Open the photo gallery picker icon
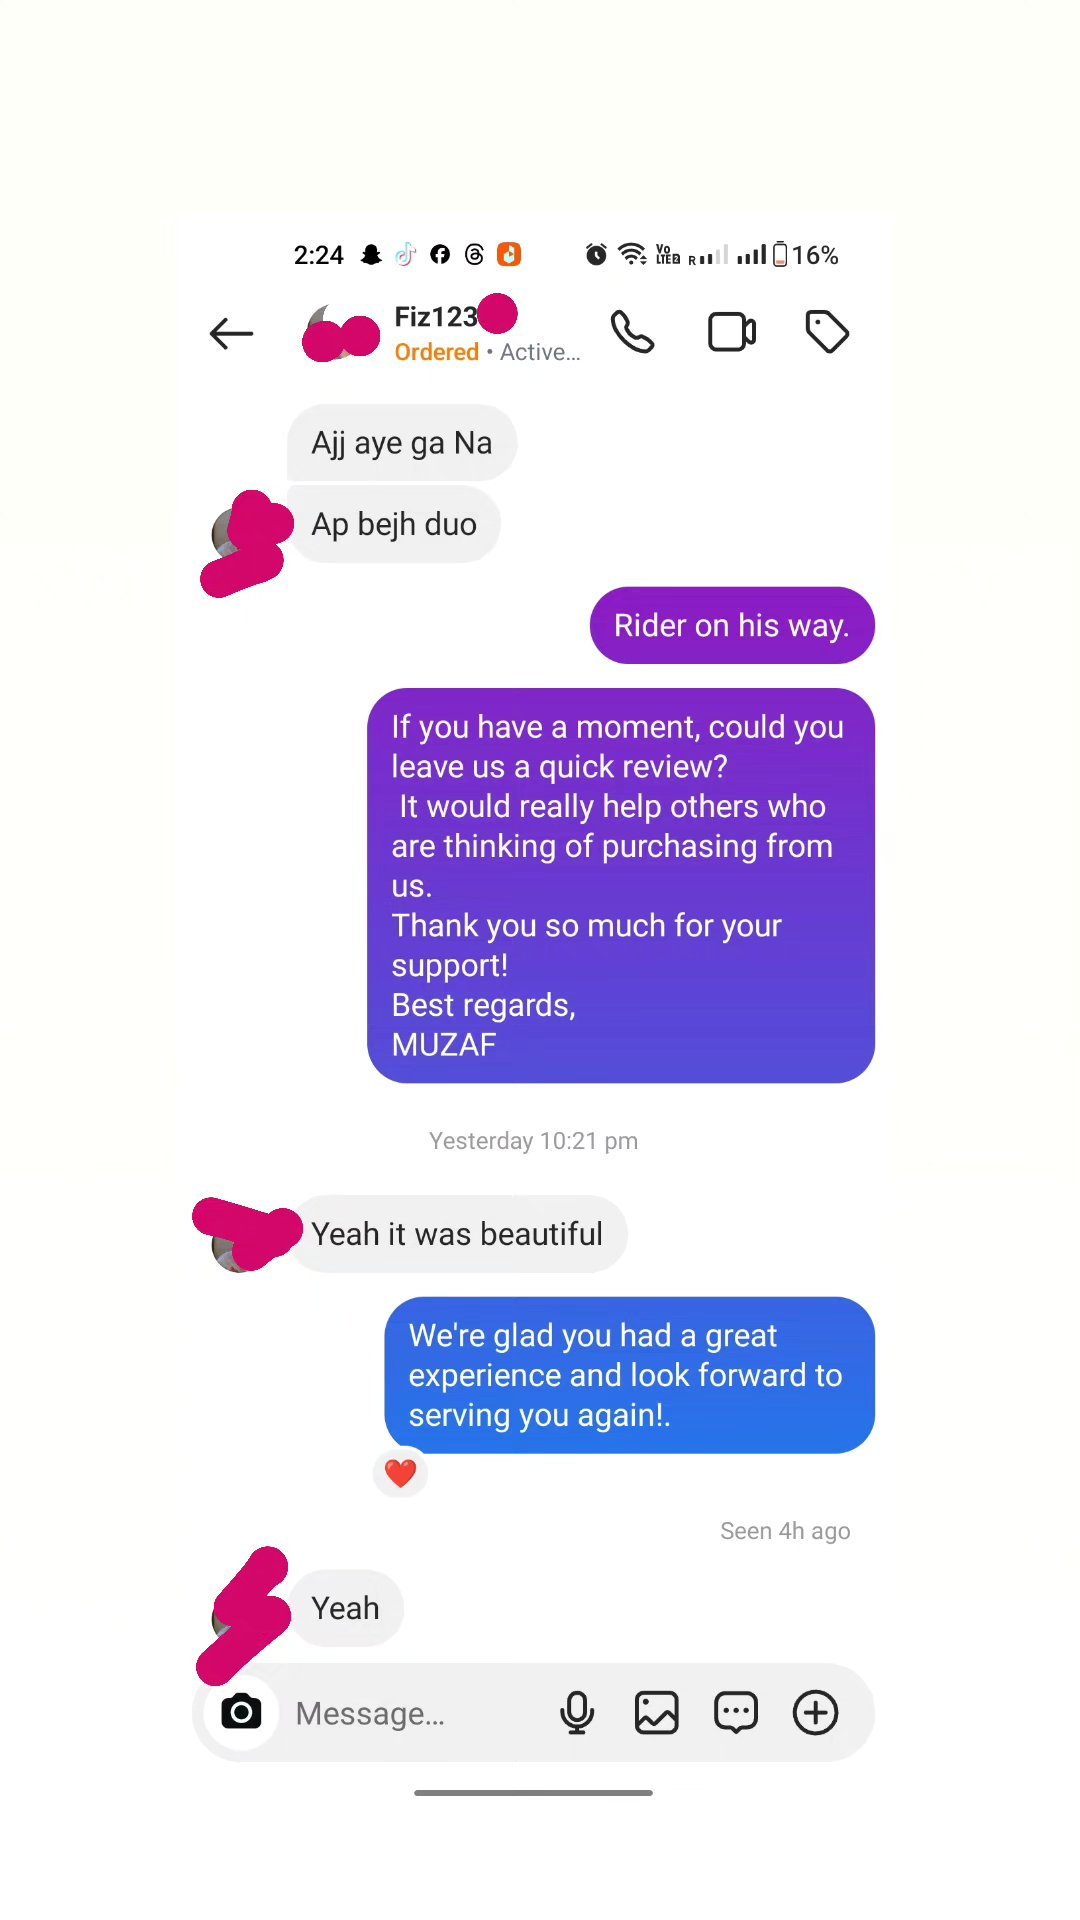The width and height of the screenshot is (1080, 1920). coord(657,1712)
